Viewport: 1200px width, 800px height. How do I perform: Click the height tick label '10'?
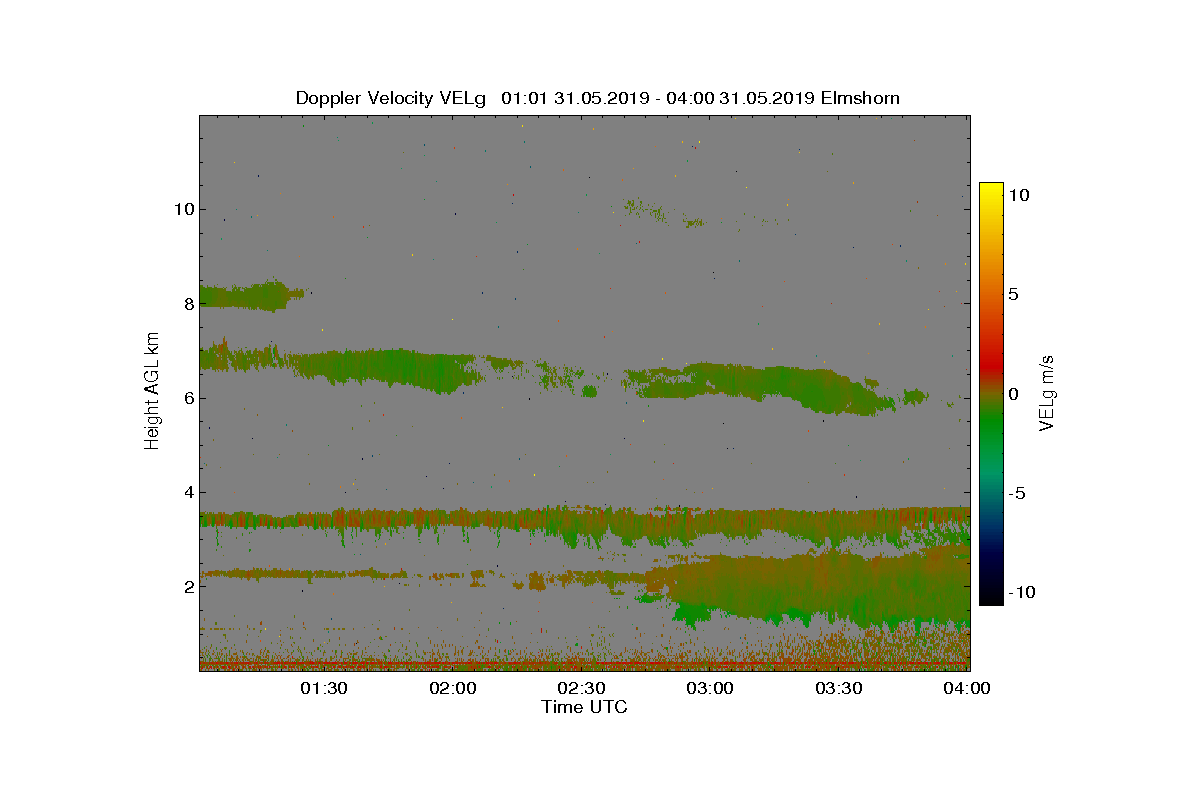click(183, 209)
